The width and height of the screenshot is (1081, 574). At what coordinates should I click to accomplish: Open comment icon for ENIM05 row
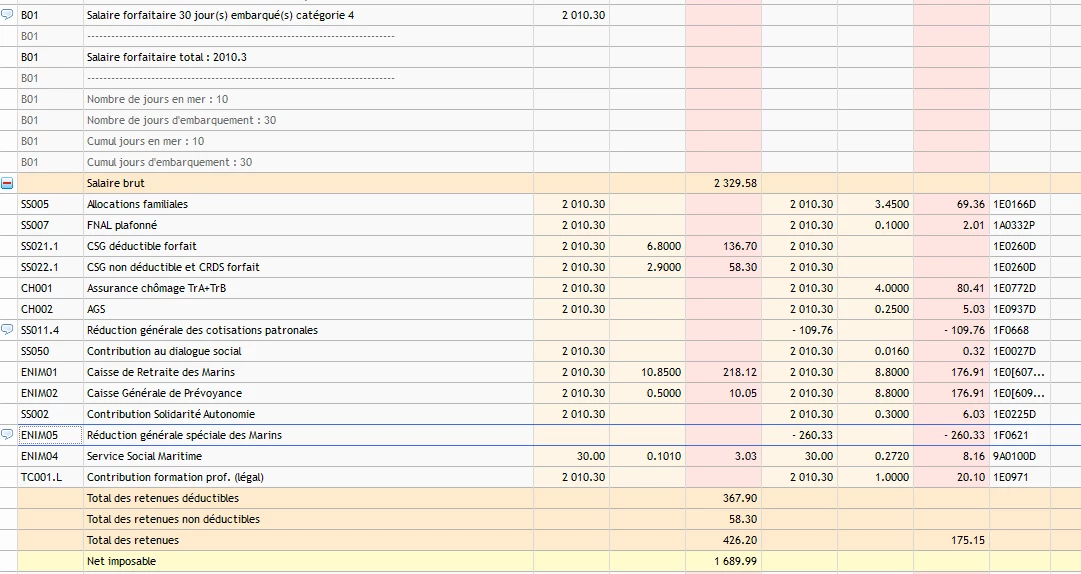[x=7, y=435]
